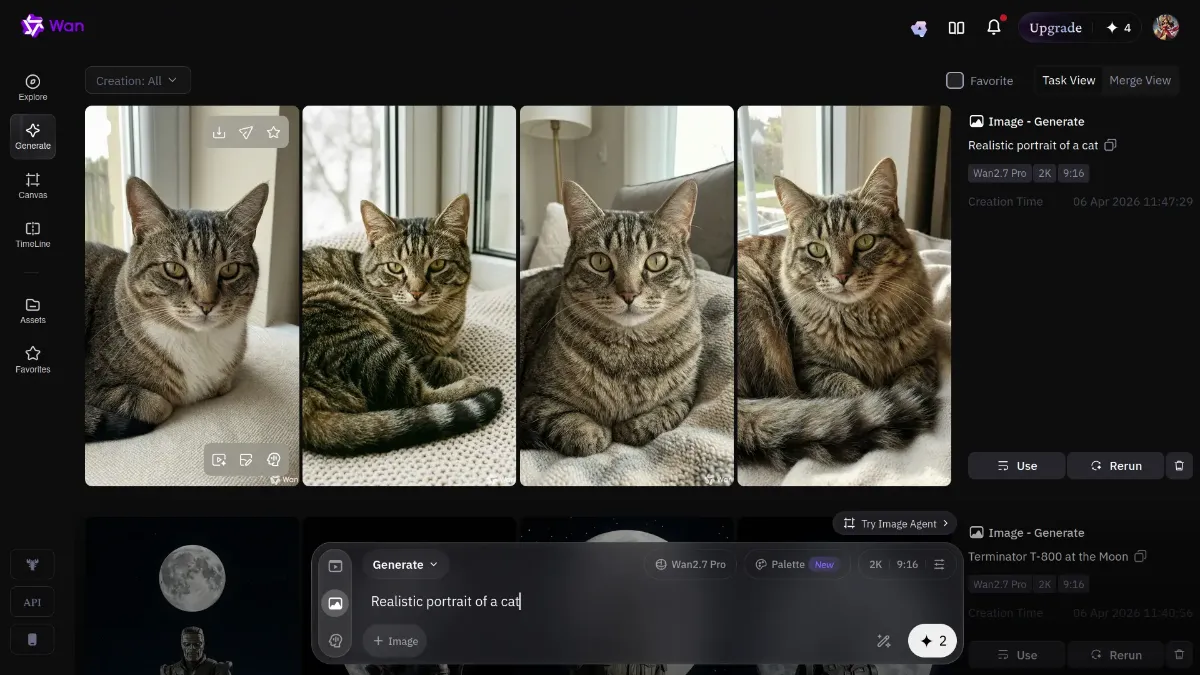Click the Rerun button for cat portrait
Viewport: 1200px width, 675px height.
click(1115, 466)
